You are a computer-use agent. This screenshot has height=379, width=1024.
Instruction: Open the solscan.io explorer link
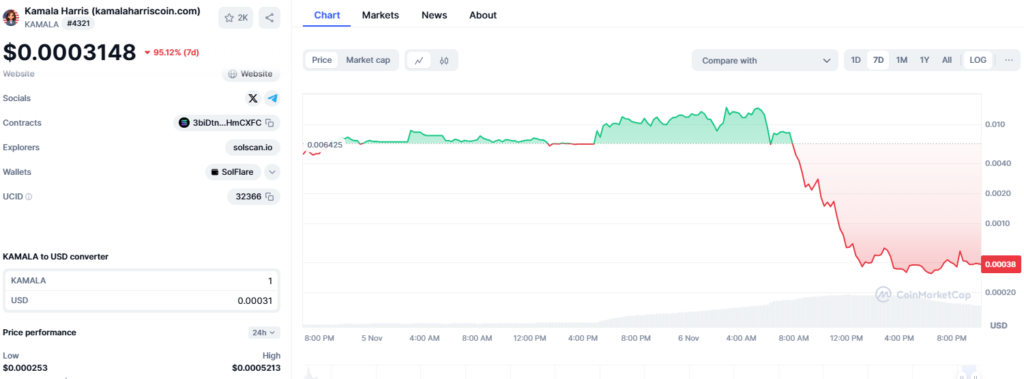tap(253, 148)
